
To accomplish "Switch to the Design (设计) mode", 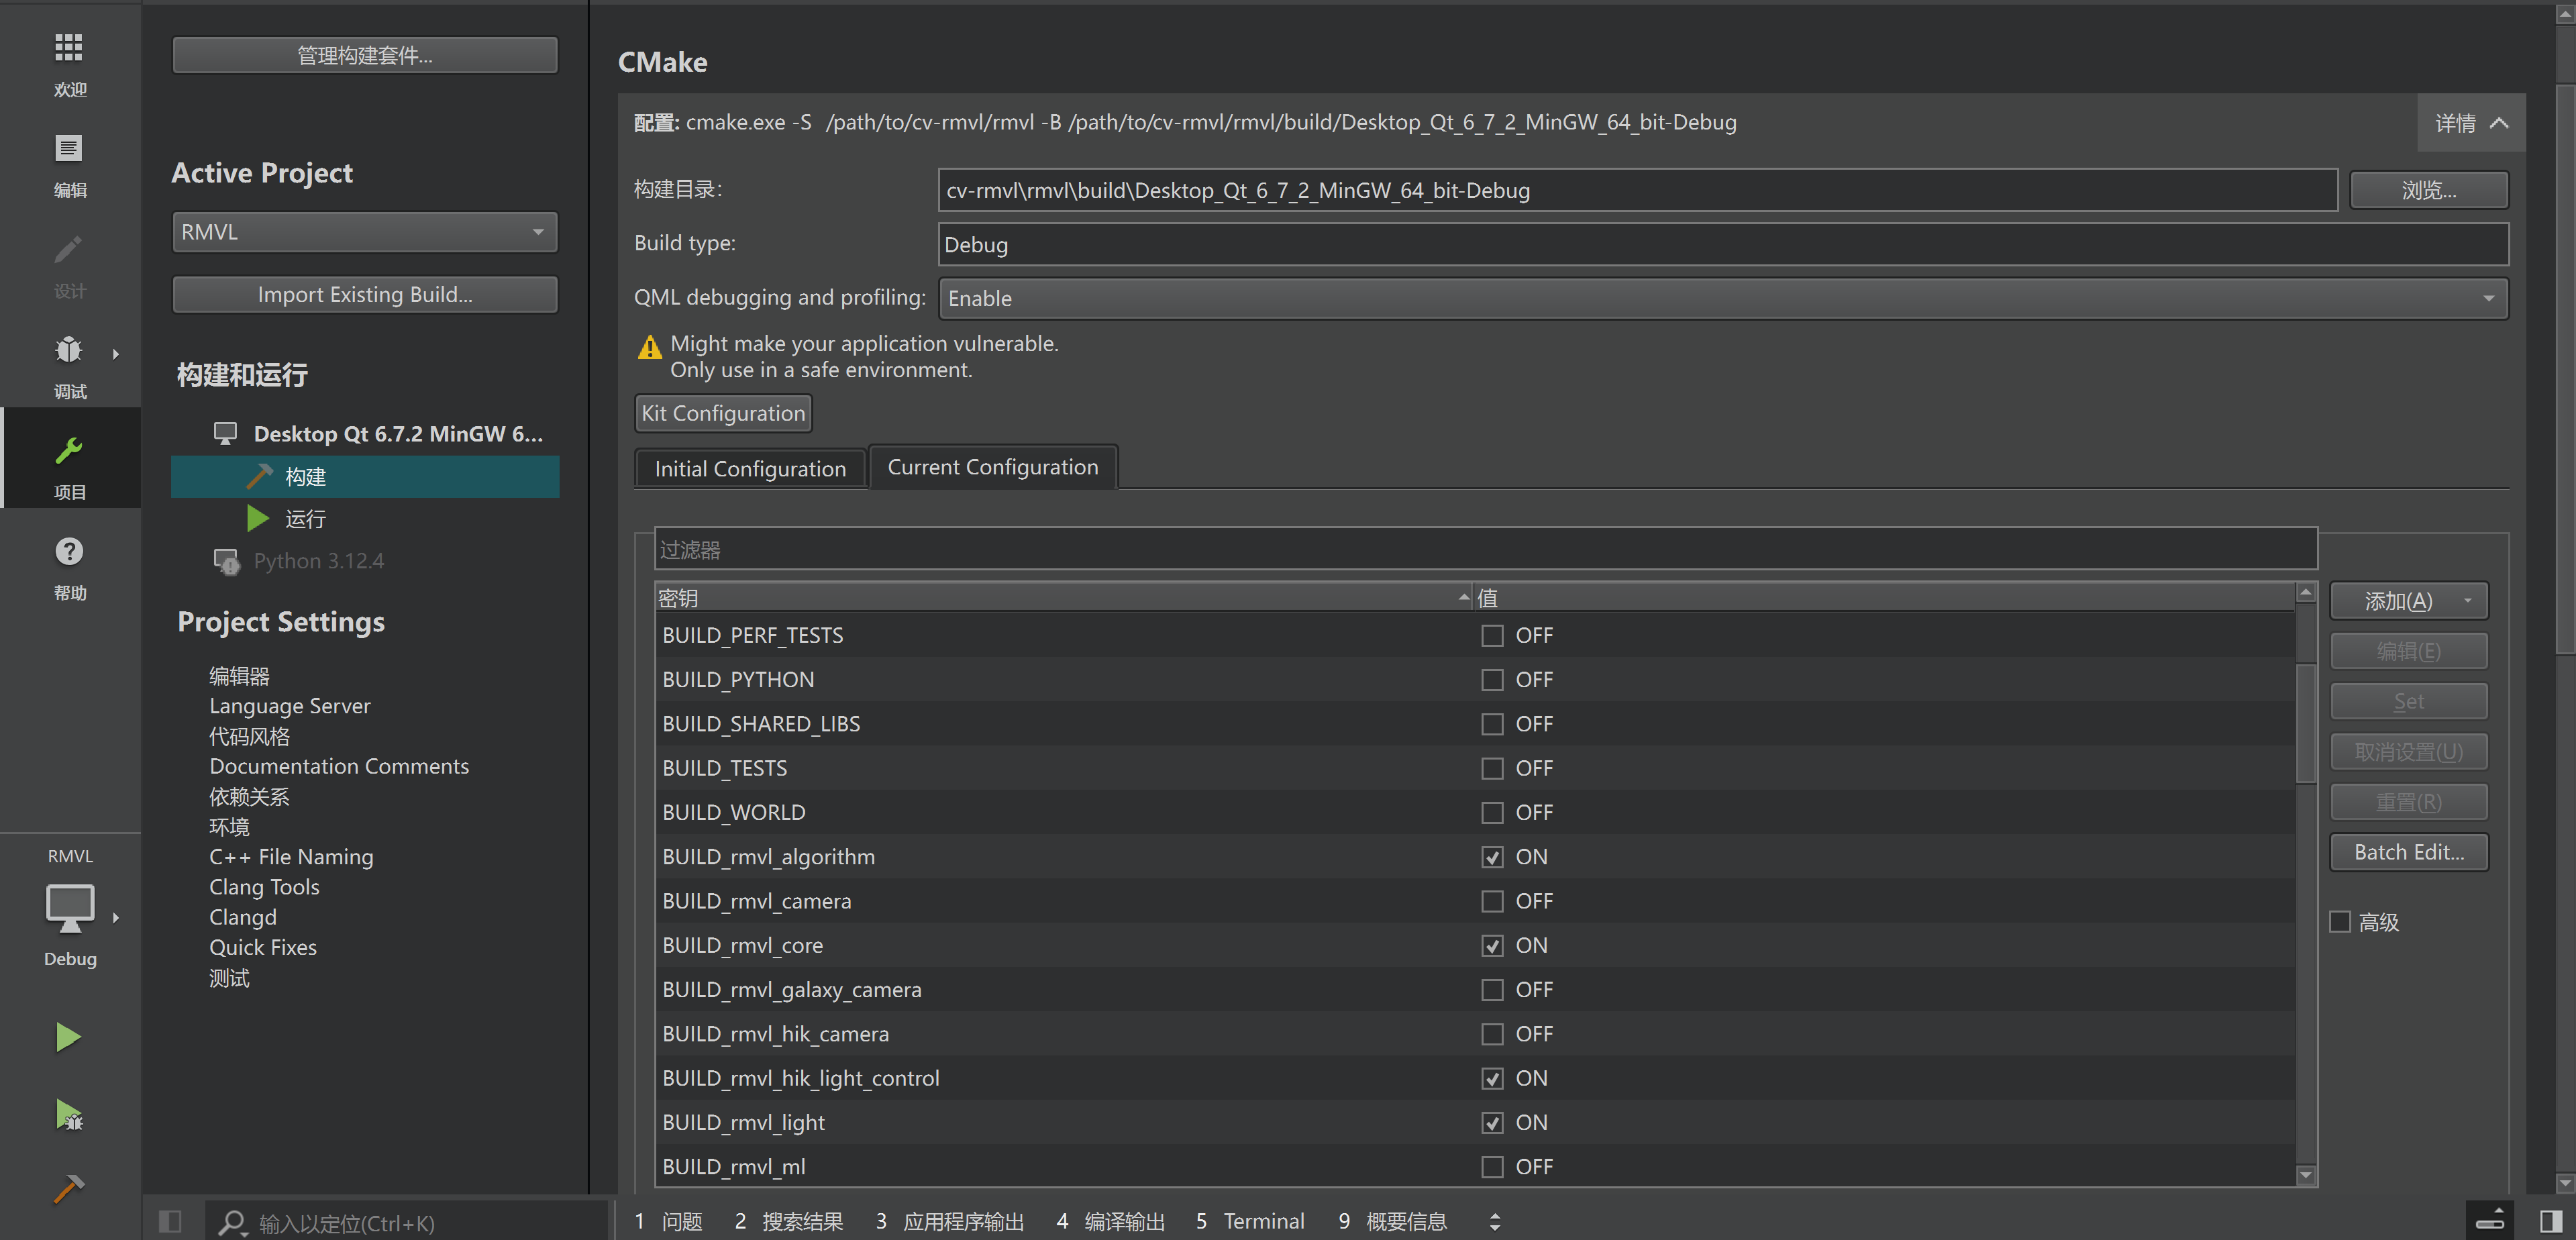I will click(69, 266).
